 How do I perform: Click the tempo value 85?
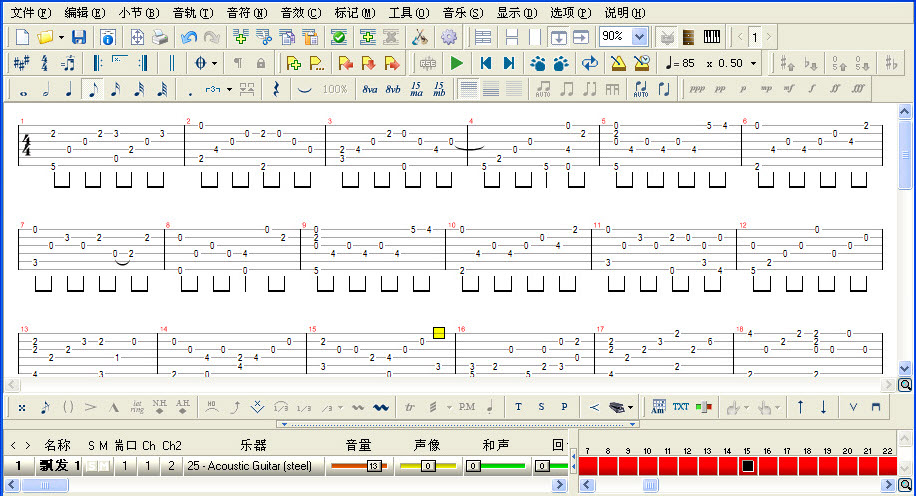click(x=688, y=63)
